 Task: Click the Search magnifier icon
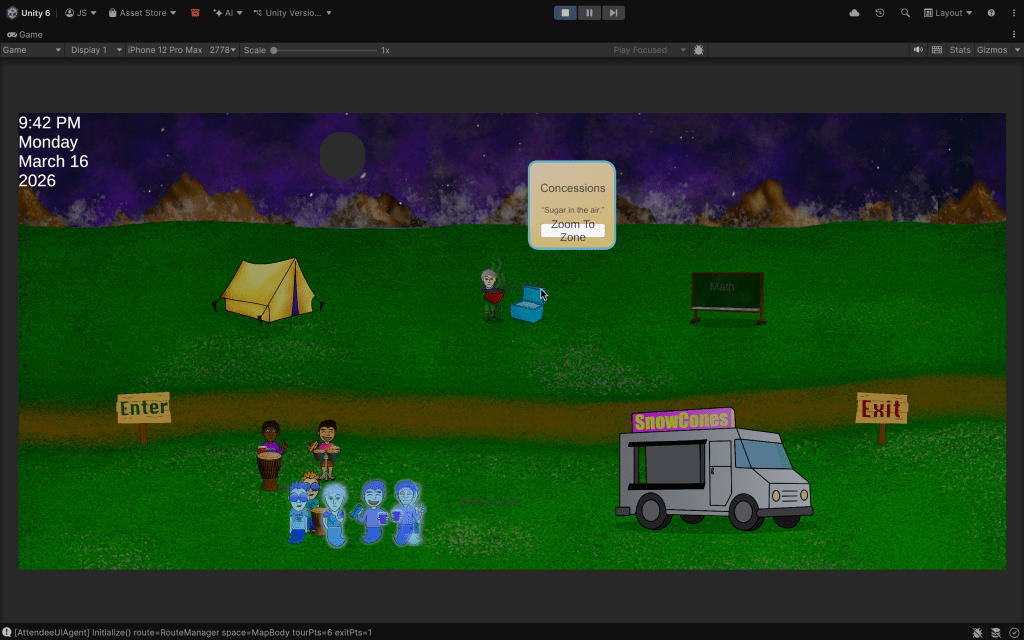(905, 13)
